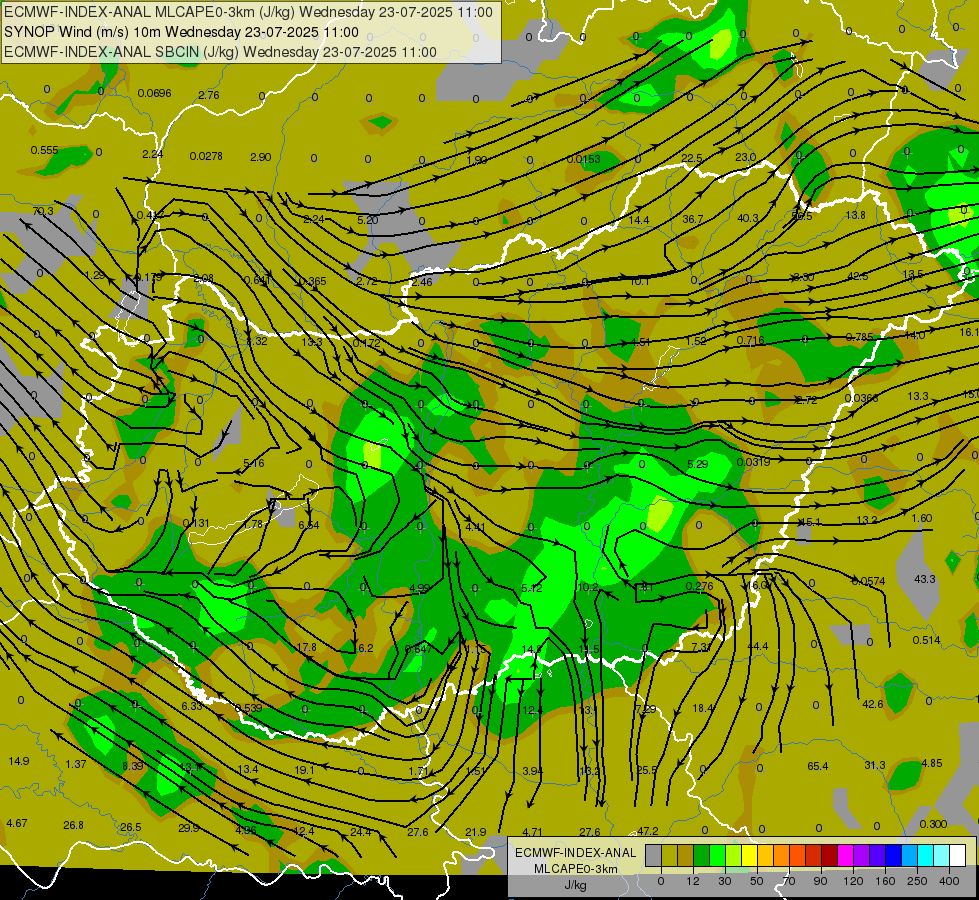Click the map value 42.6
Viewport: 979px width, 900px height.
coord(872,704)
